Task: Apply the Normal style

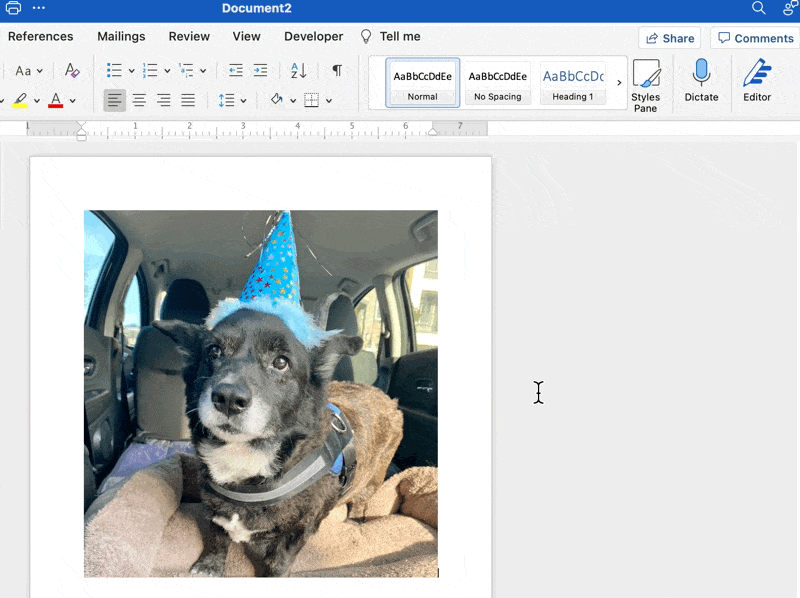Action: pos(422,83)
